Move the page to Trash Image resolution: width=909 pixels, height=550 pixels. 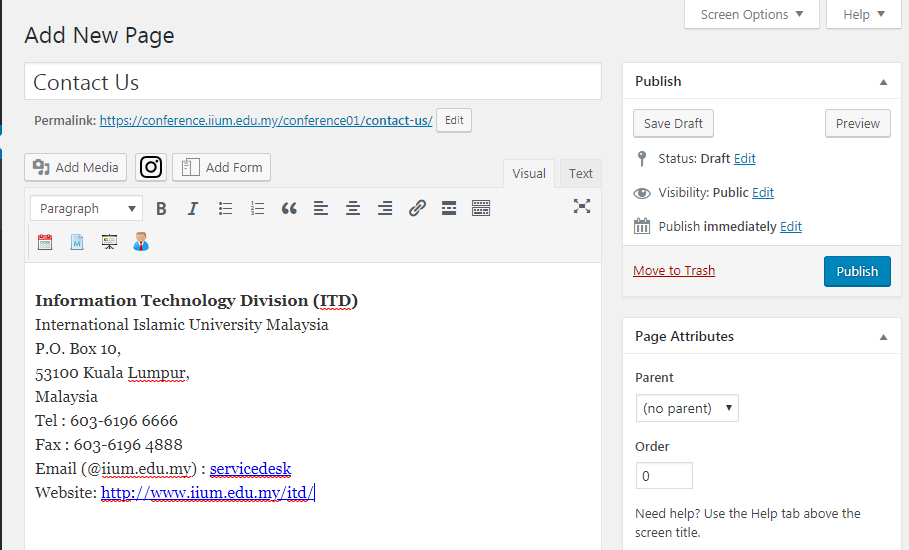click(x=674, y=271)
